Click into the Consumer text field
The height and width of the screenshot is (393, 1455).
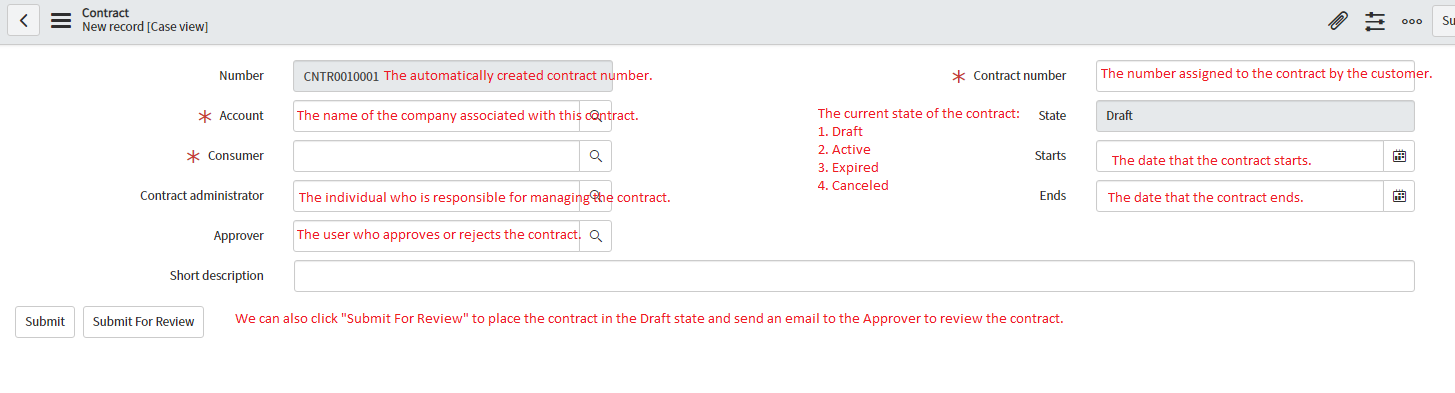437,156
